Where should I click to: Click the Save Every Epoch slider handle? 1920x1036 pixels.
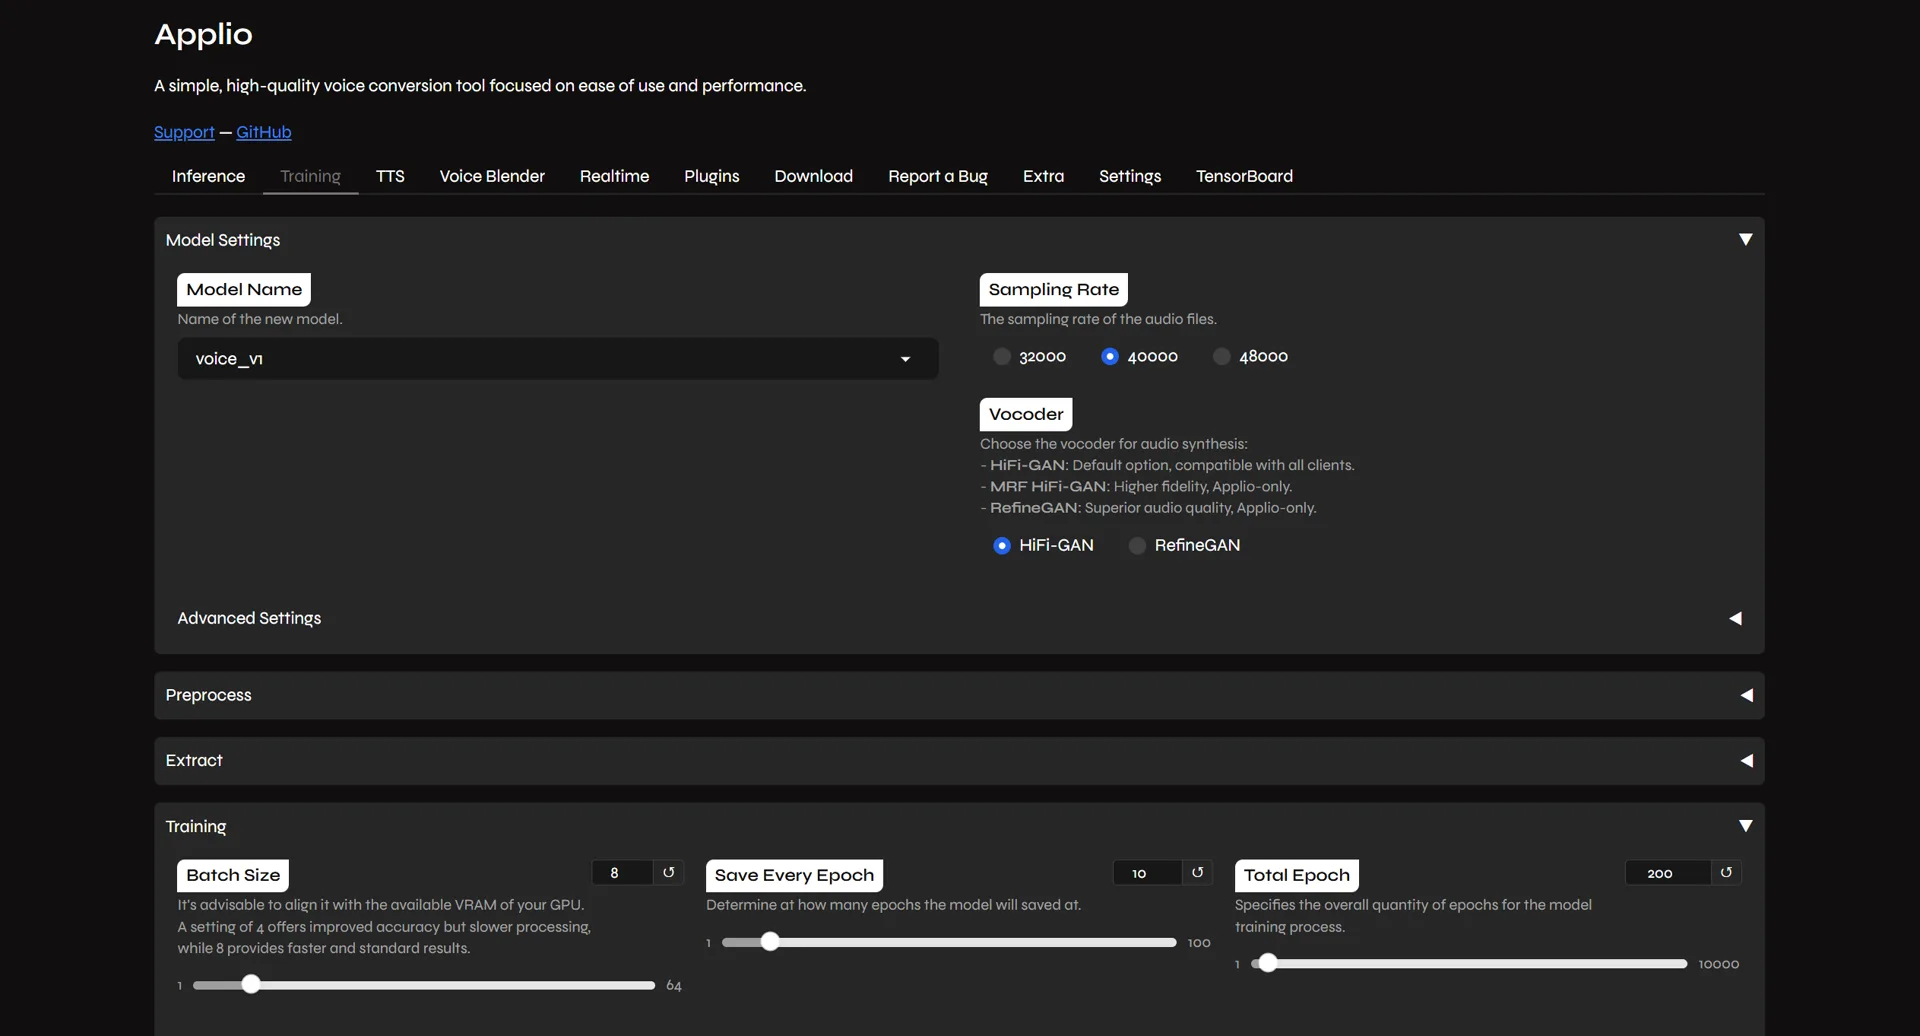(x=770, y=942)
